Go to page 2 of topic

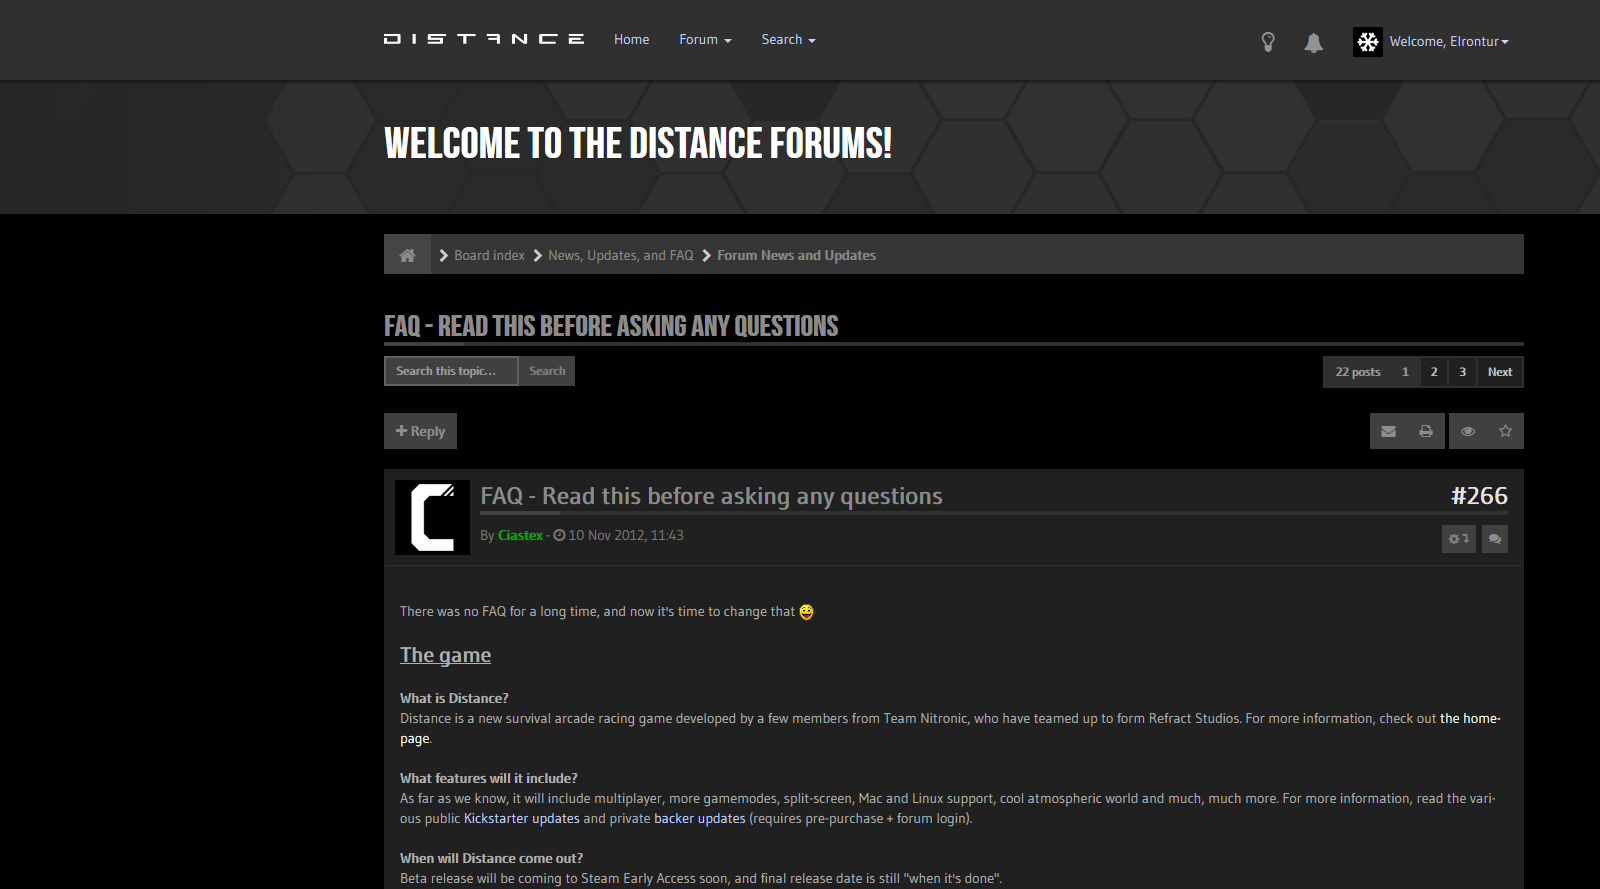point(1434,372)
